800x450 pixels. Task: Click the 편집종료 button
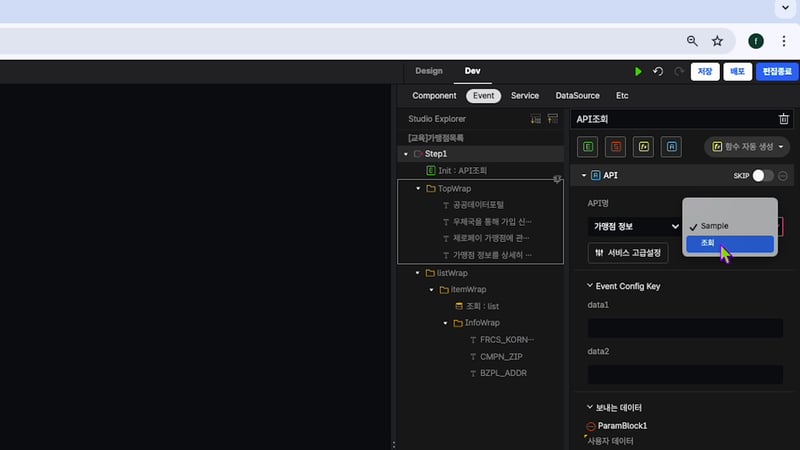tap(778, 72)
